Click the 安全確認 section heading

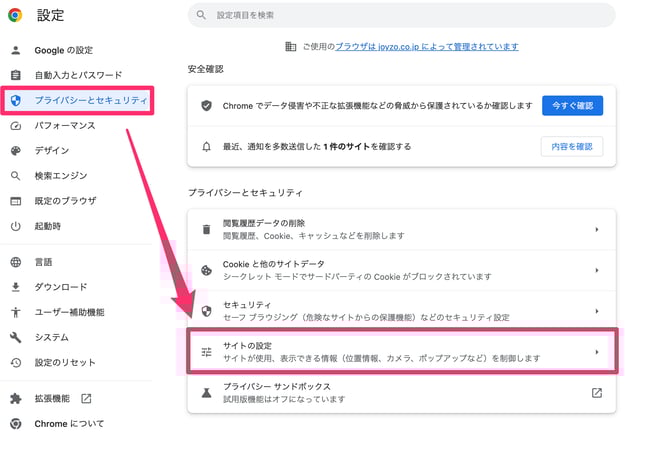coord(206,69)
